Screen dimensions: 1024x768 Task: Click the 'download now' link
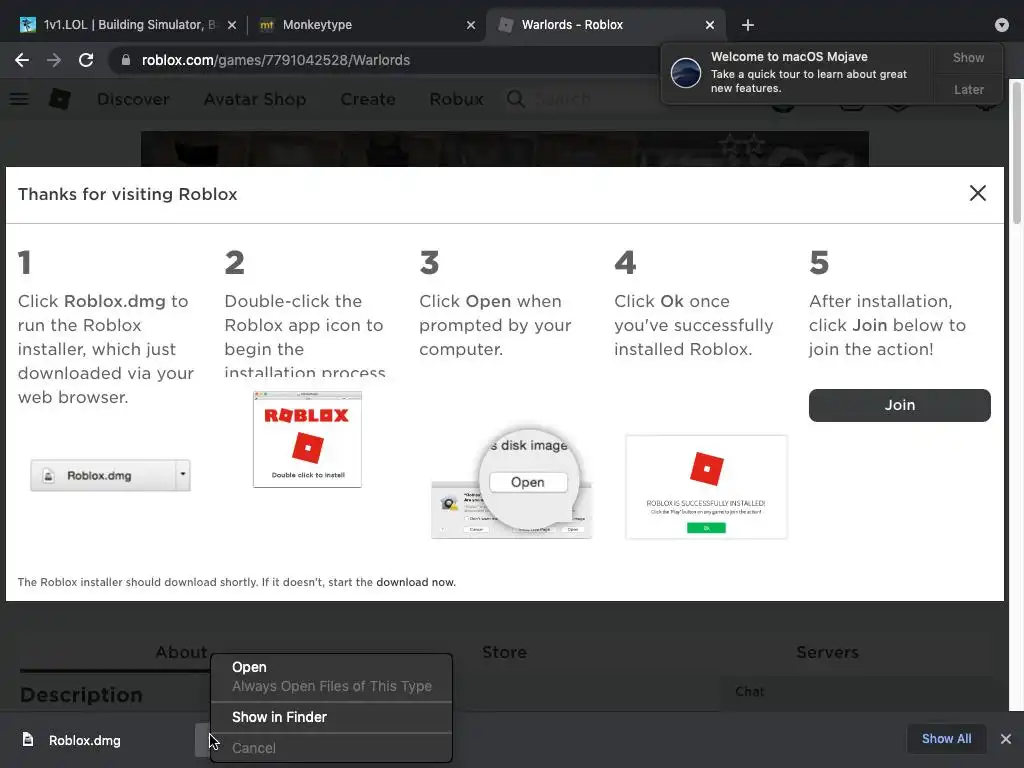[415, 582]
